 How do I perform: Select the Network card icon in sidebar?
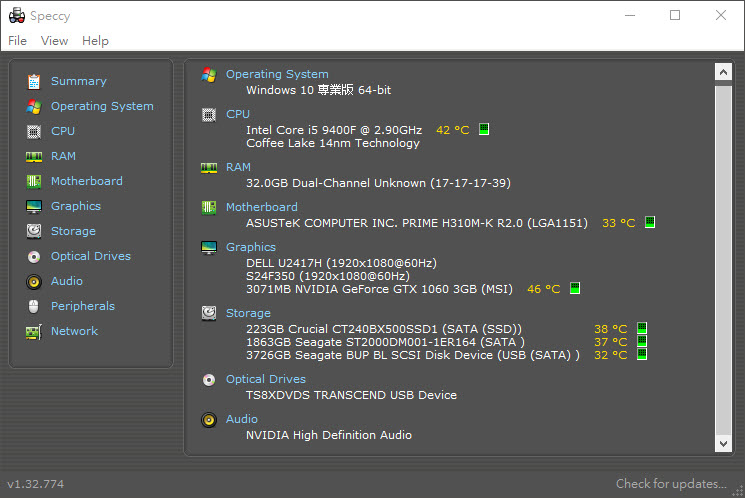pyautogui.click(x=34, y=331)
